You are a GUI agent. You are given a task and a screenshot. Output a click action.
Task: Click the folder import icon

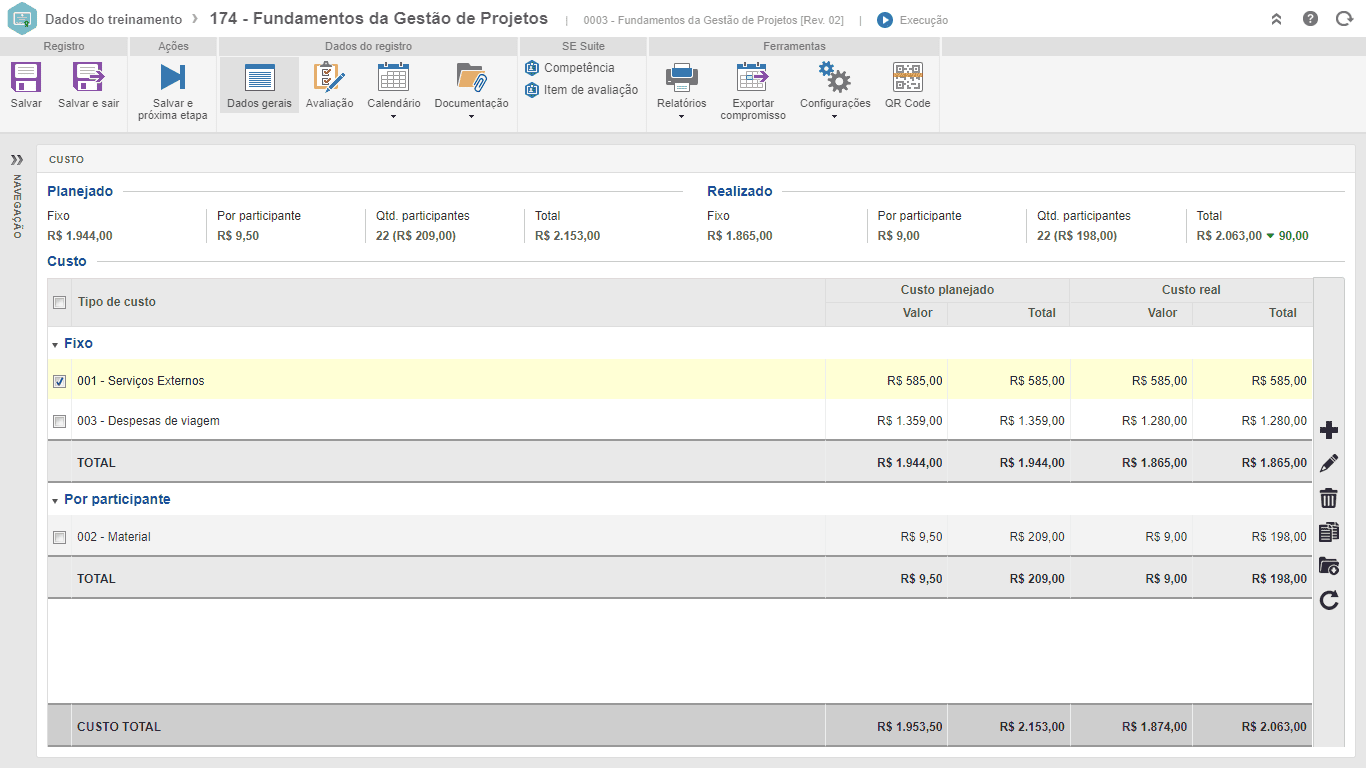pyautogui.click(x=1329, y=566)
